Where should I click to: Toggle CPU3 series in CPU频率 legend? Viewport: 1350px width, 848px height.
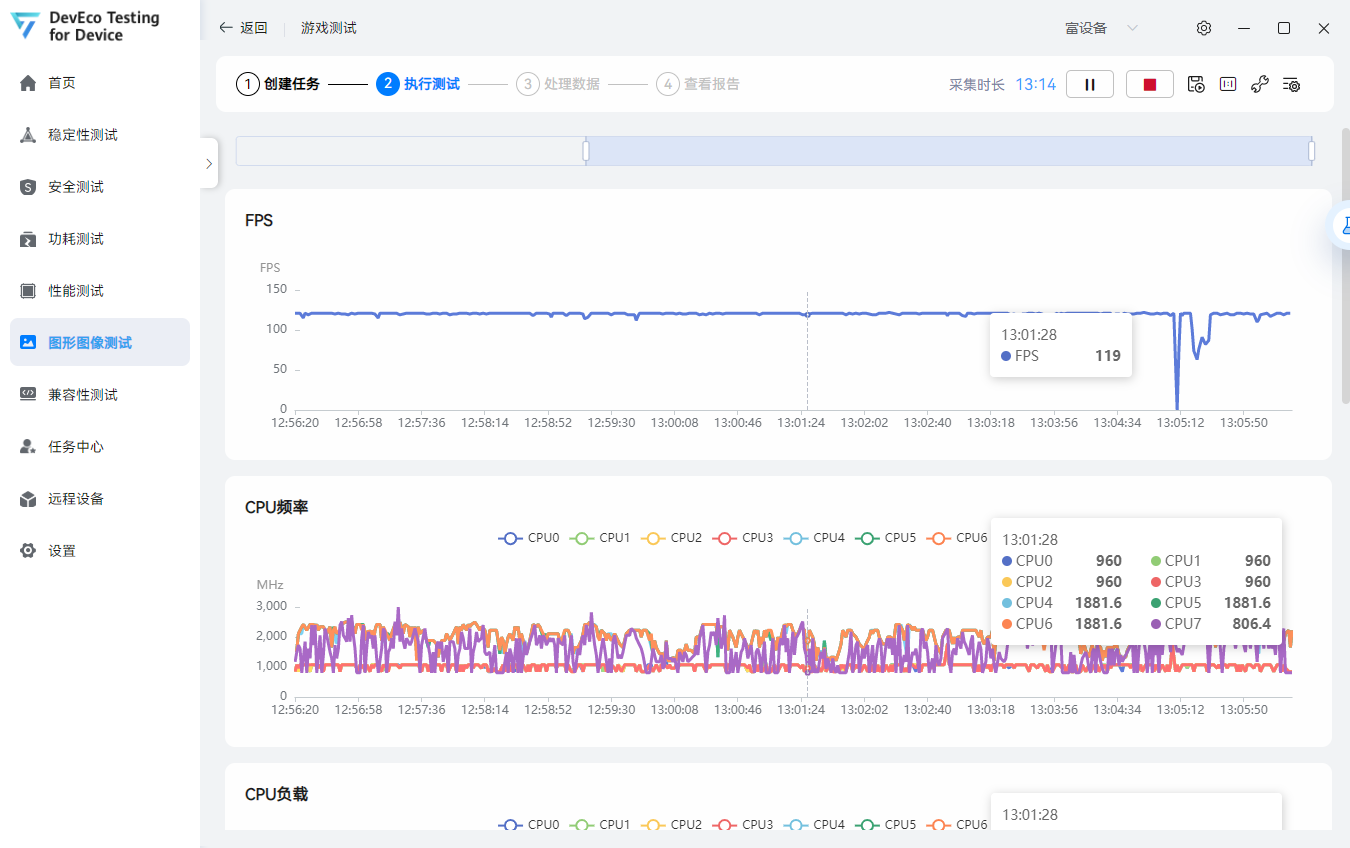(743, 538)
